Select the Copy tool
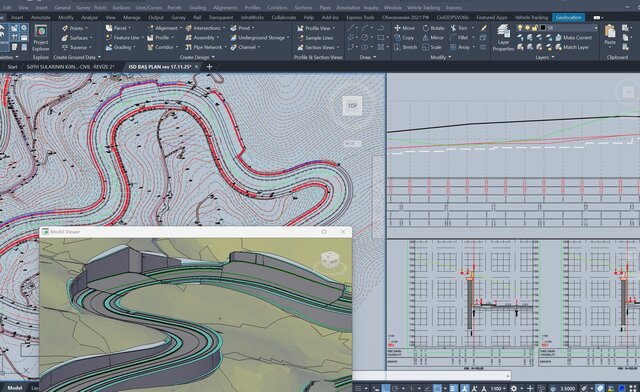The image size is (640, 392). (404, 37)
